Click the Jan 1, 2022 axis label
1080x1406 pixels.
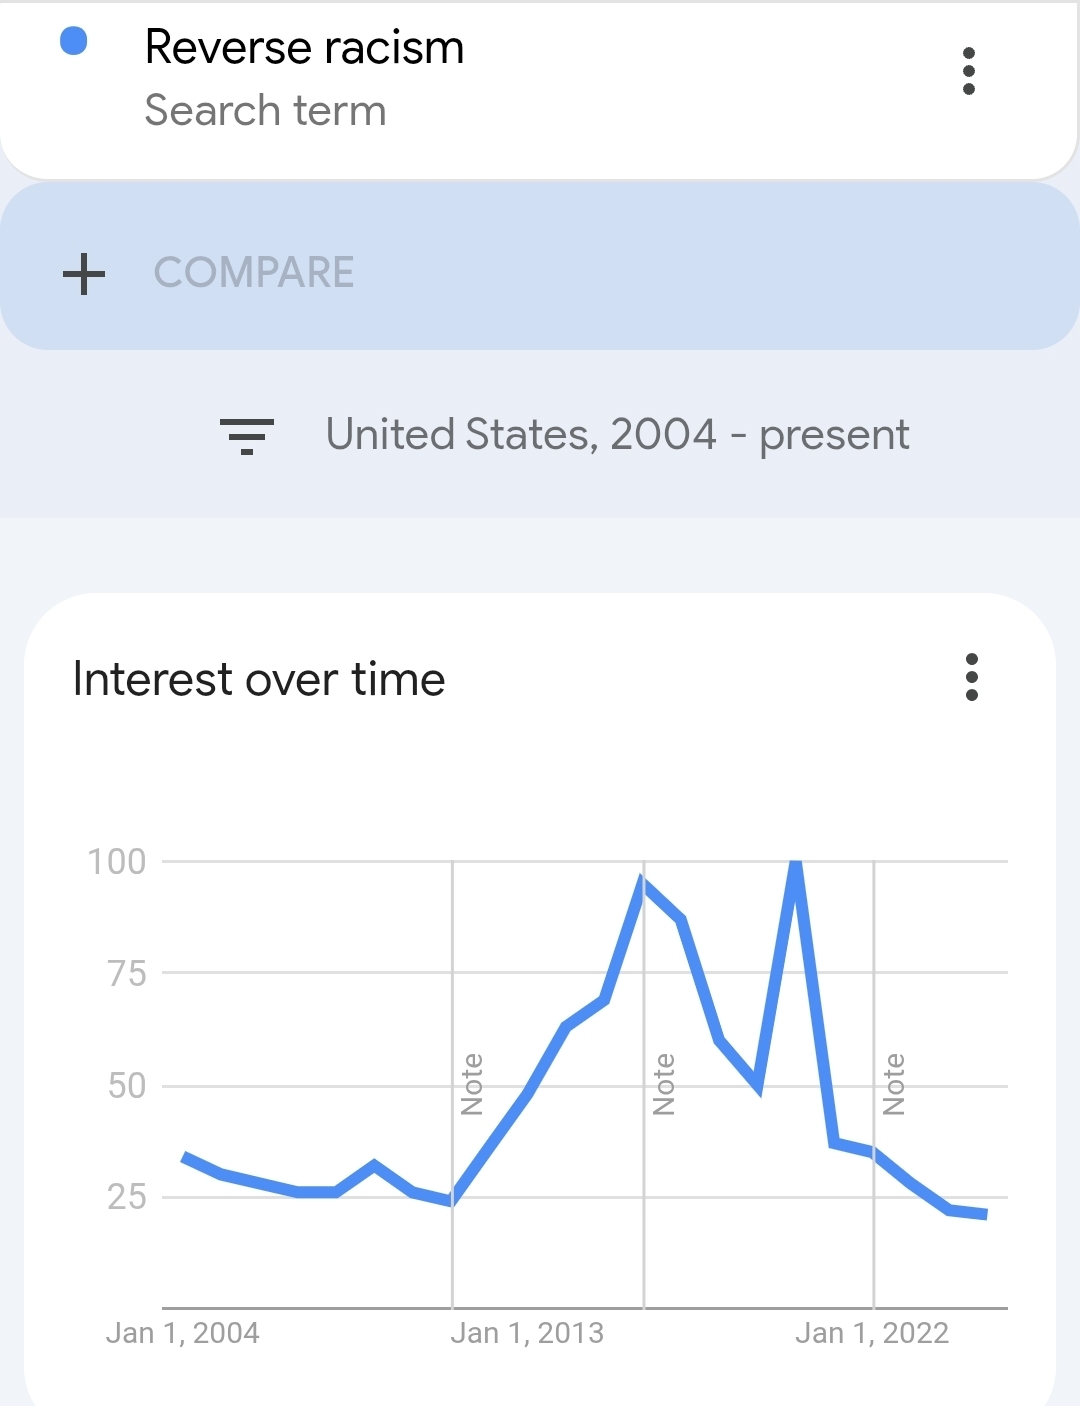point(871,1333)
